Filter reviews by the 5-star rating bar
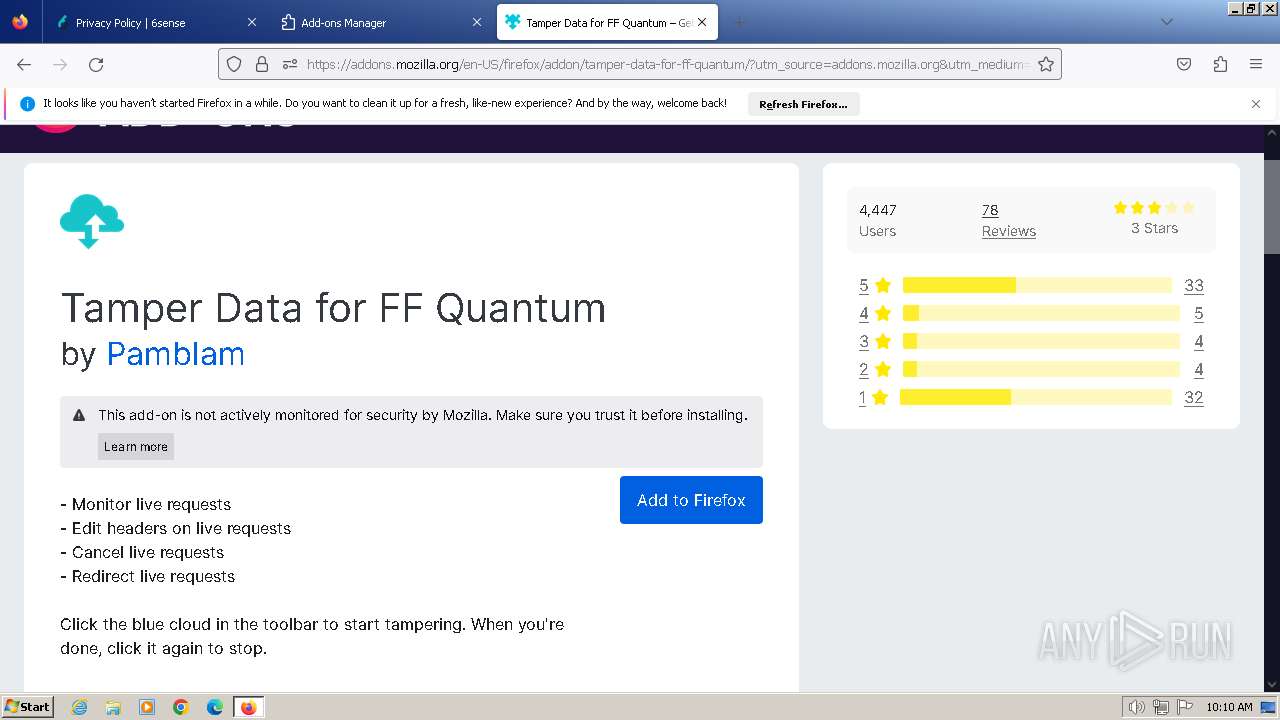 coord(1037,285)
